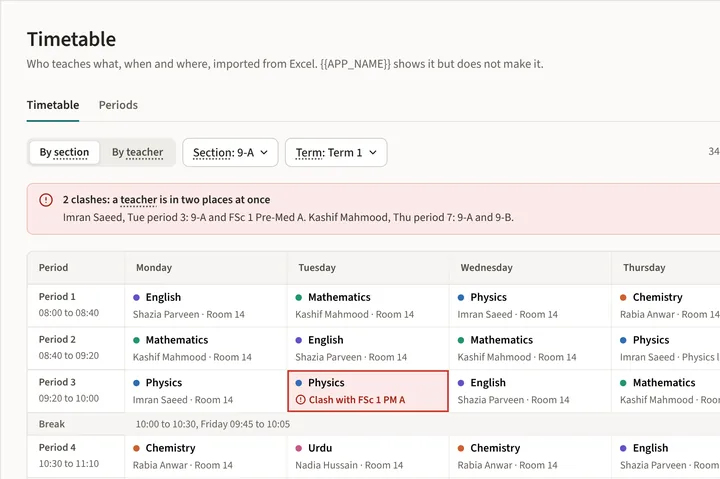Click the pink dot beside Tuesday Period 4 Urdu
This screenshot has width=720, height=479.
tap(299, 448)
